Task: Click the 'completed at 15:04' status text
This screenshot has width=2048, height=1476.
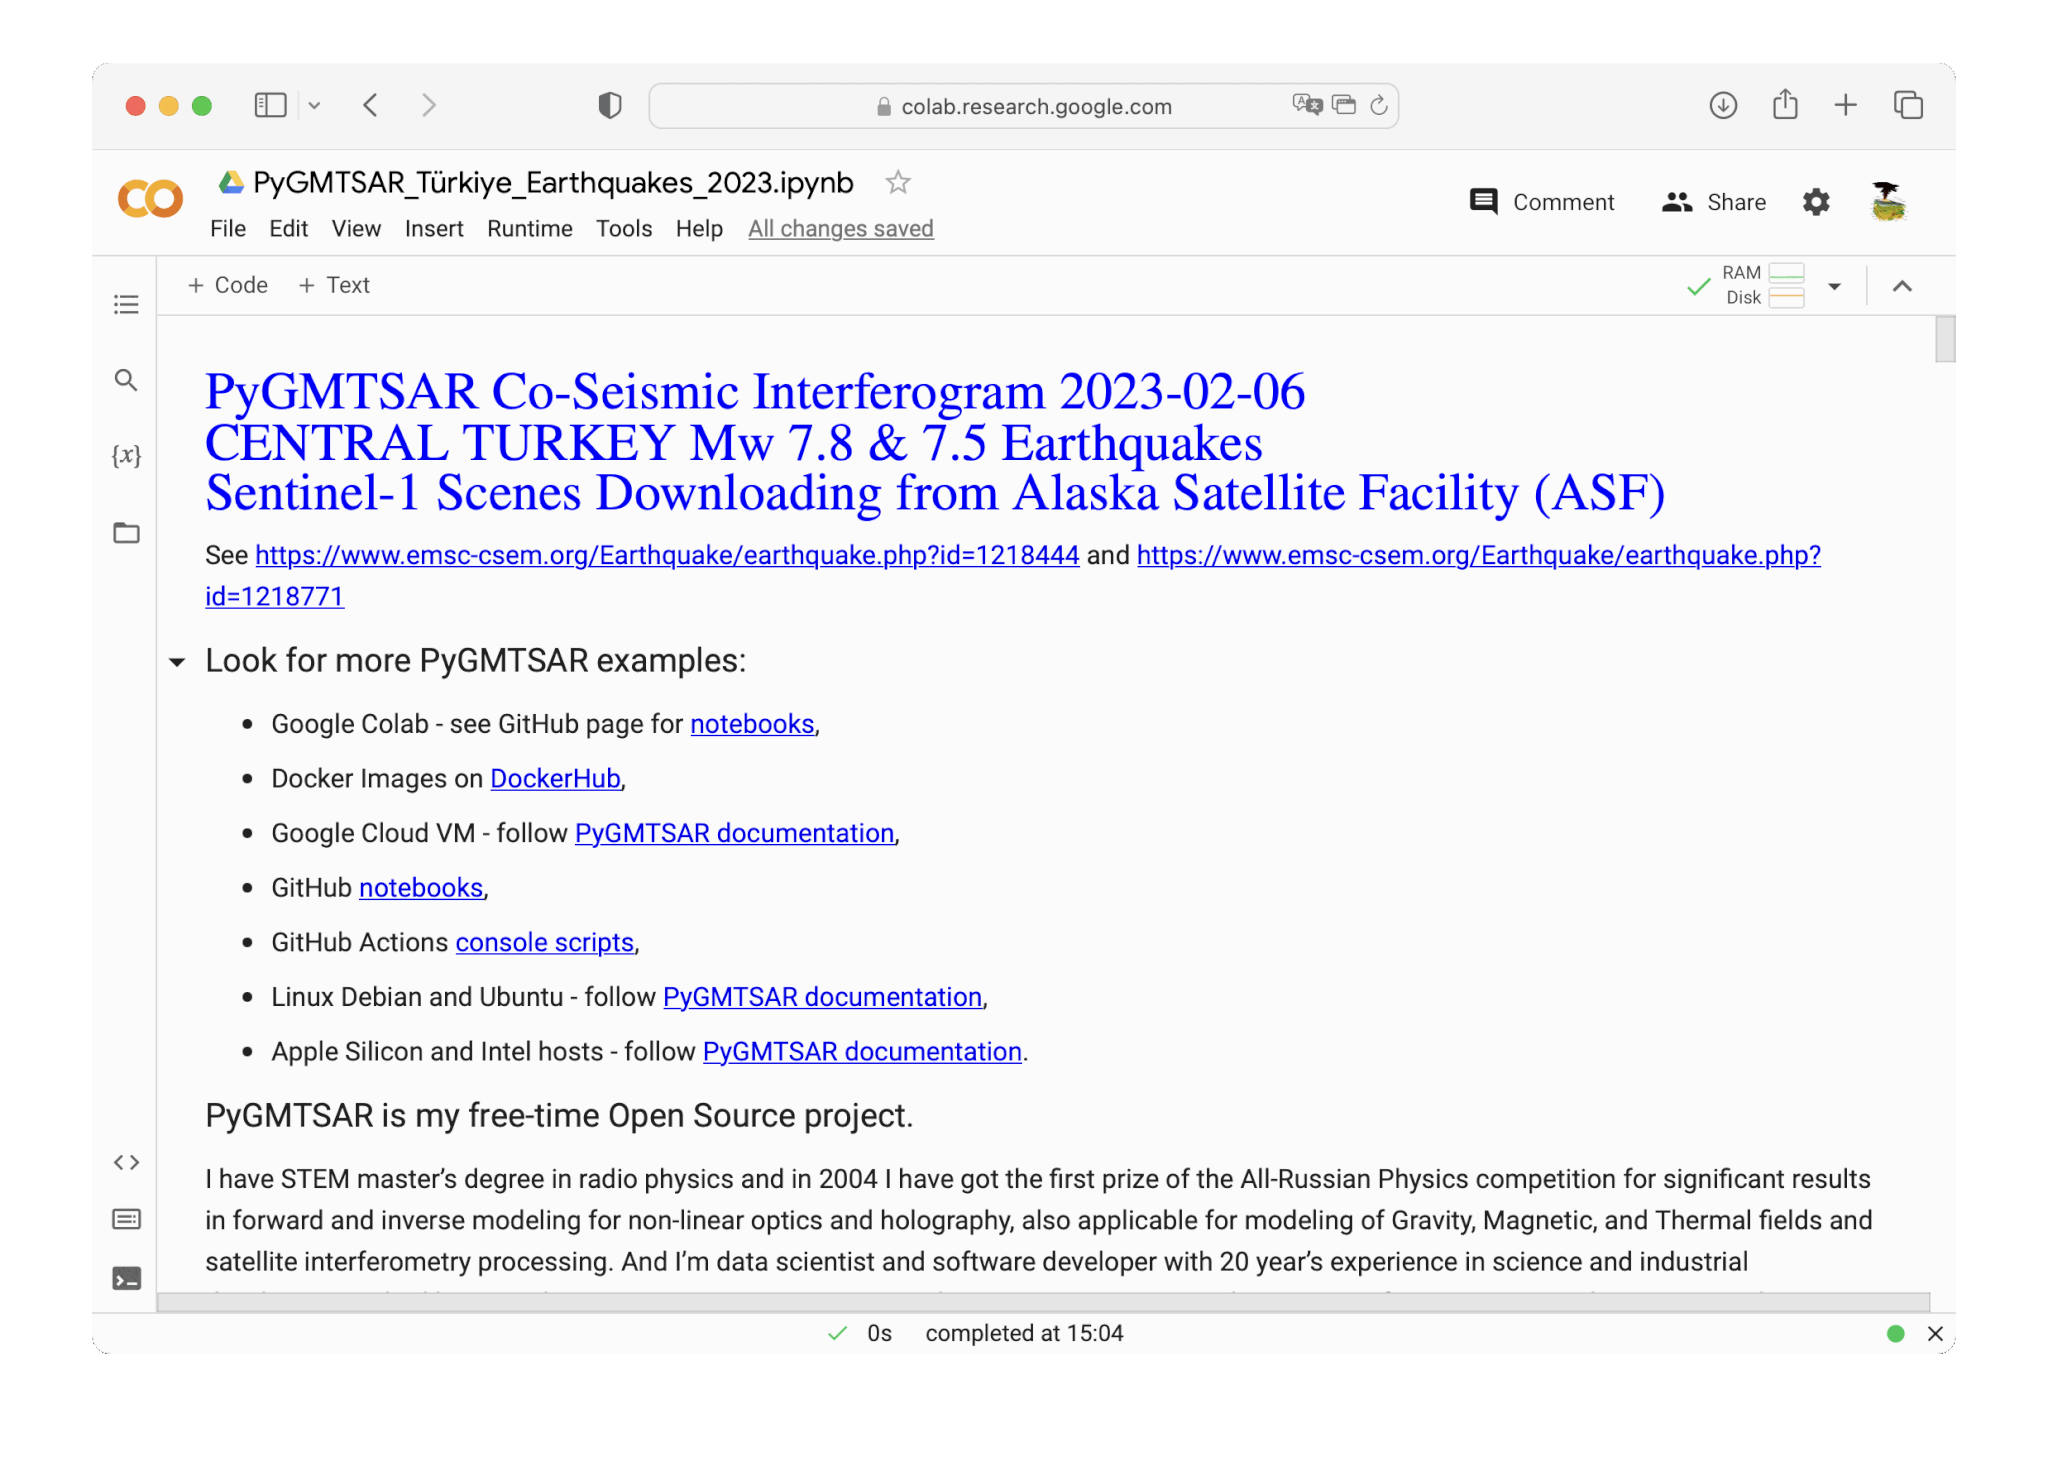Action: [1024, 1333]
